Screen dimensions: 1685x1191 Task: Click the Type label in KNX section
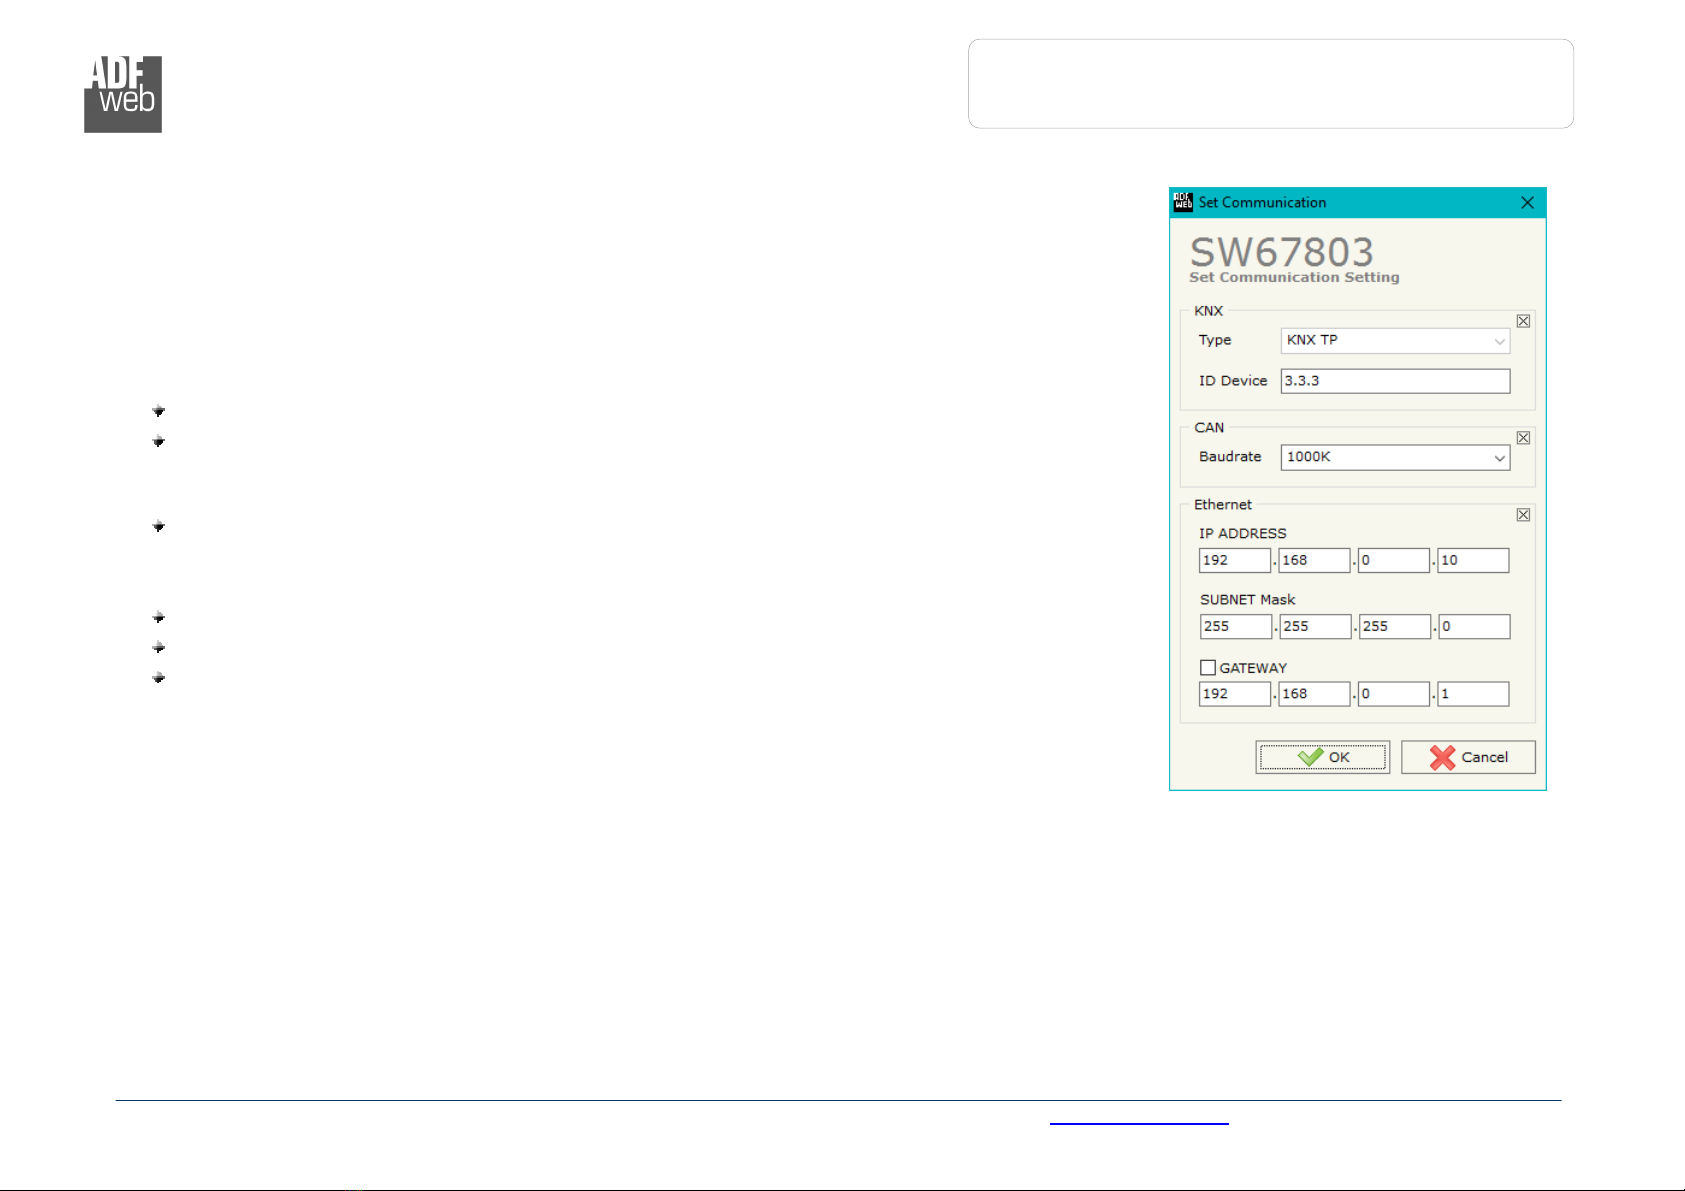point(1215,340)
